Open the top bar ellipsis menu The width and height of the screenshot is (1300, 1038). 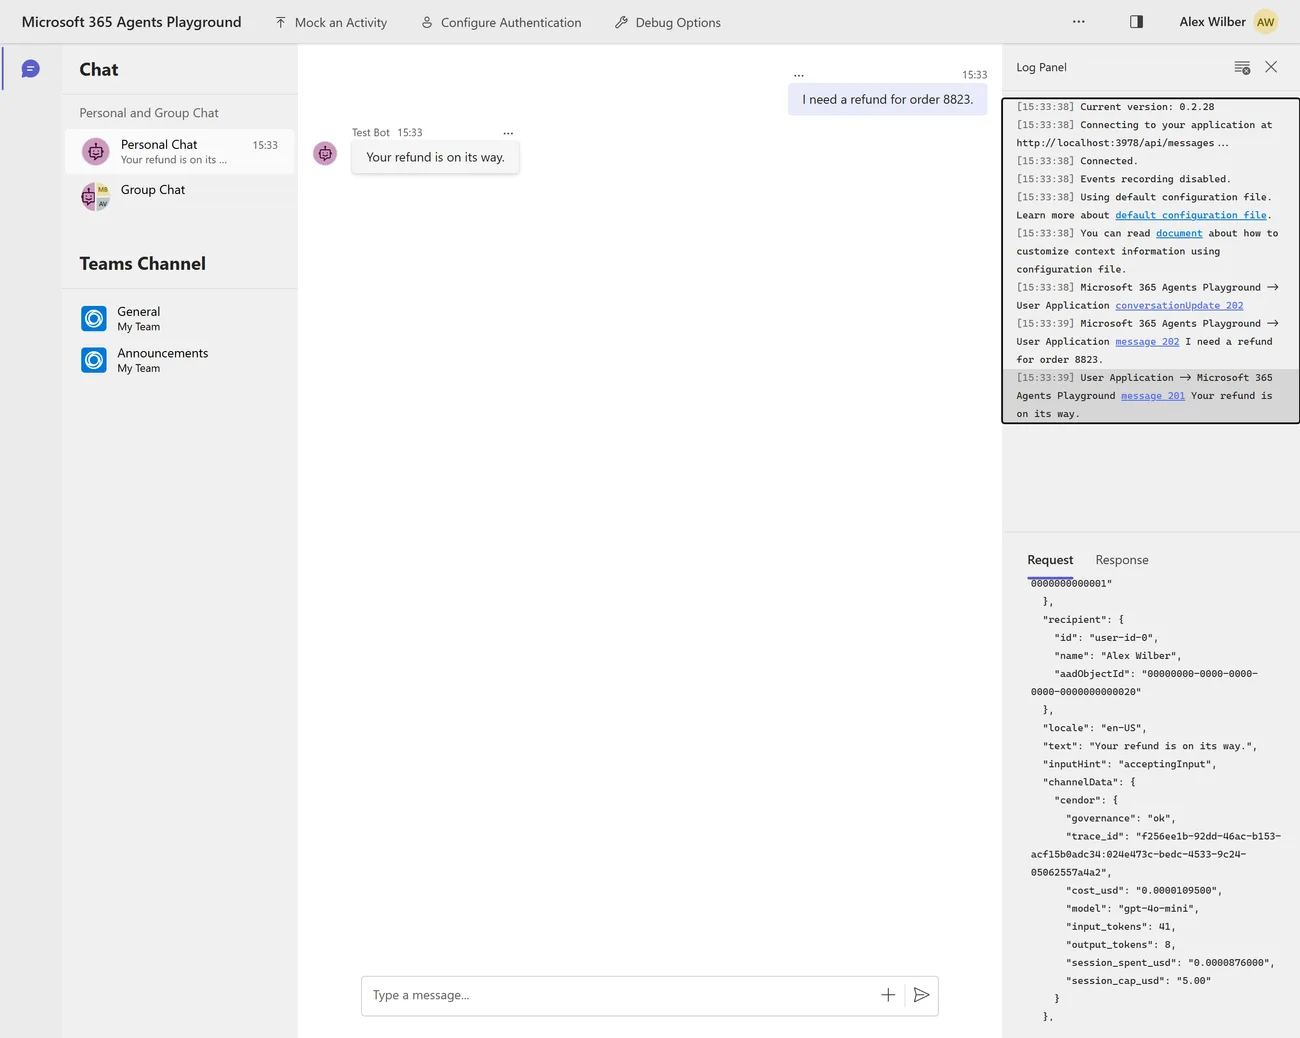pos(1078,21)
